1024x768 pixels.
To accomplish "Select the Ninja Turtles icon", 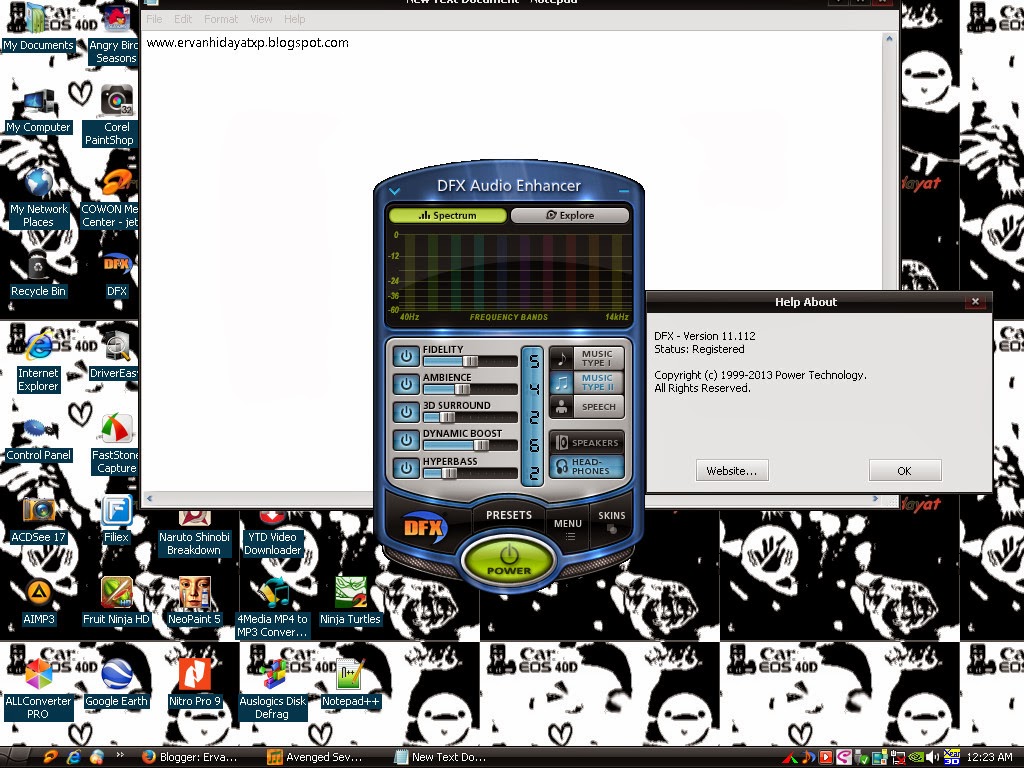I will coord(350,602).
